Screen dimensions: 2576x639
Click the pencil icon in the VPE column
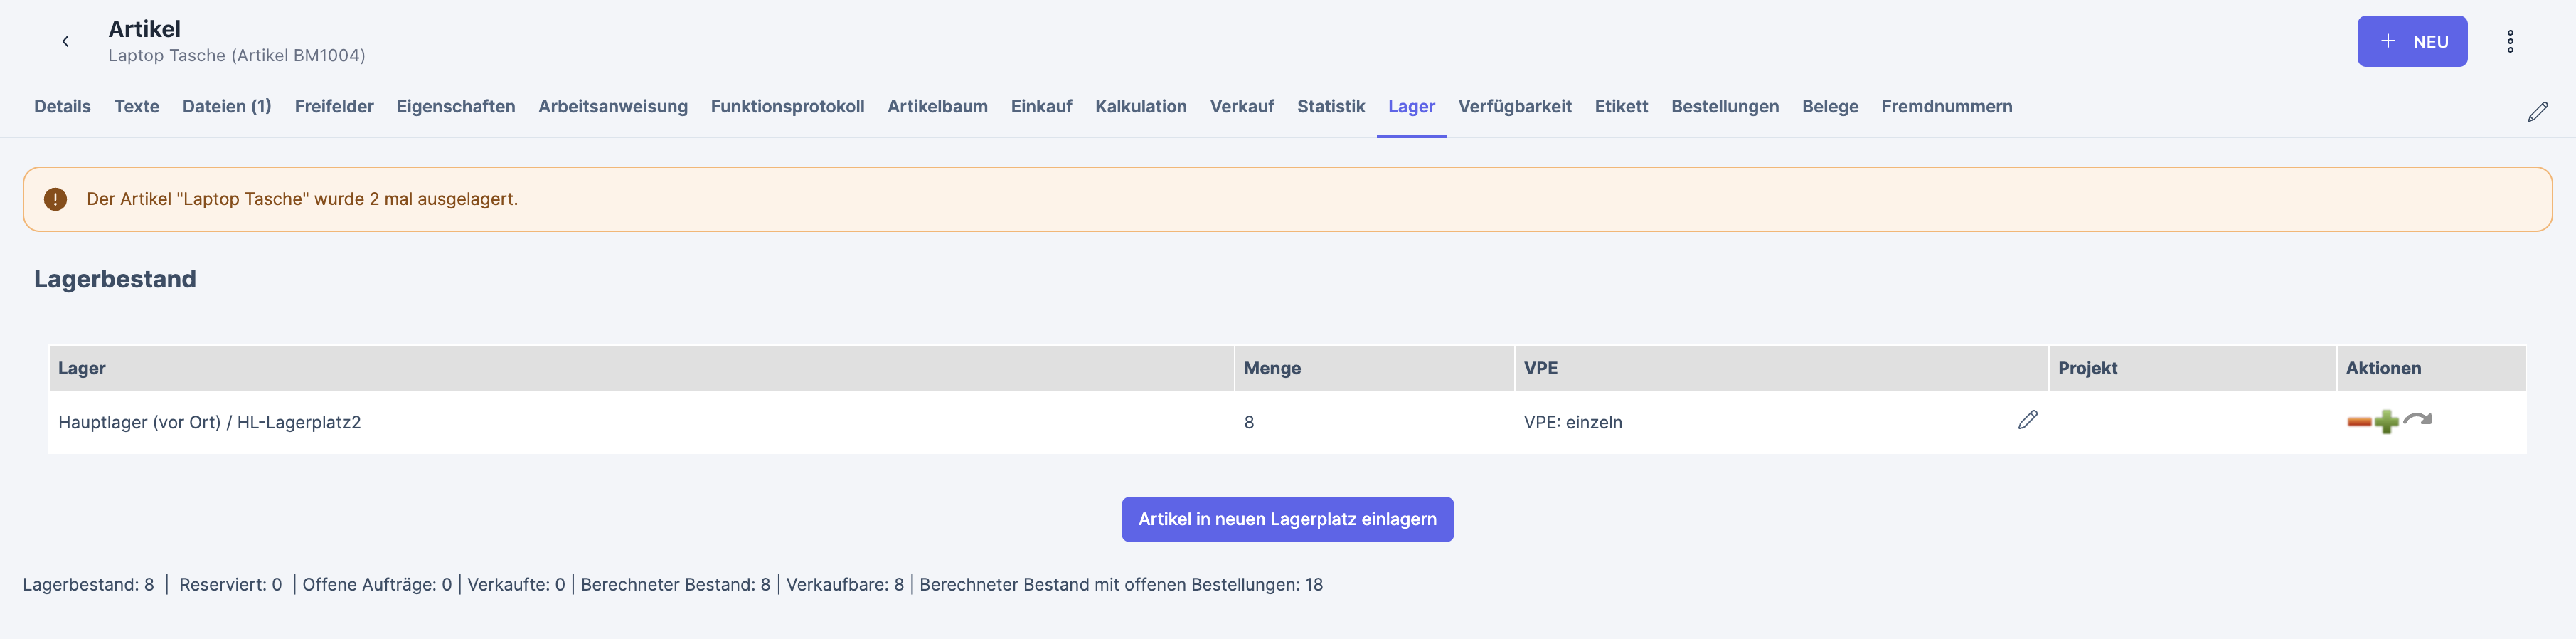click(x=2027, y=420)
